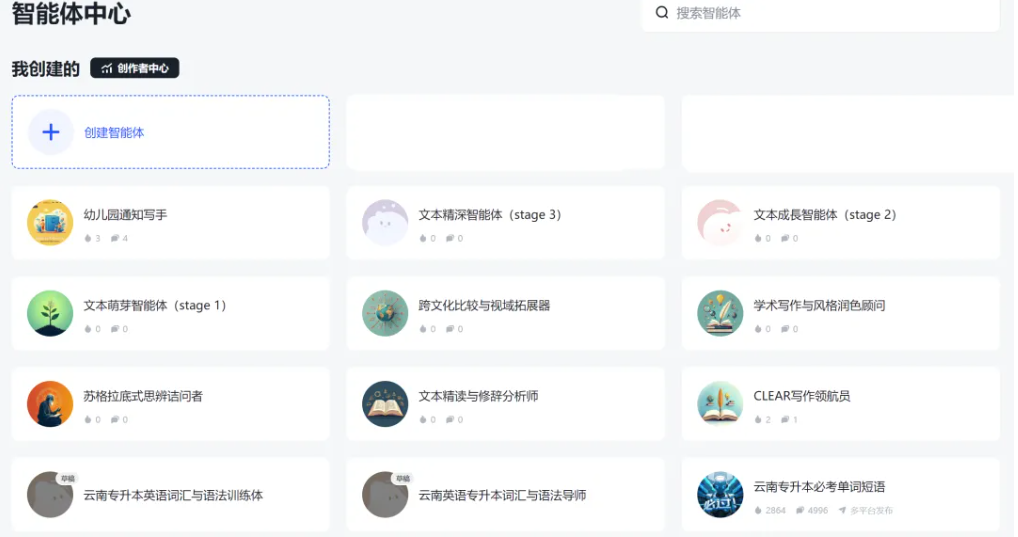Open the 文本成長智能体 (stage 2) card
The height and width of the screenshot is (537, 1018).
840,223
